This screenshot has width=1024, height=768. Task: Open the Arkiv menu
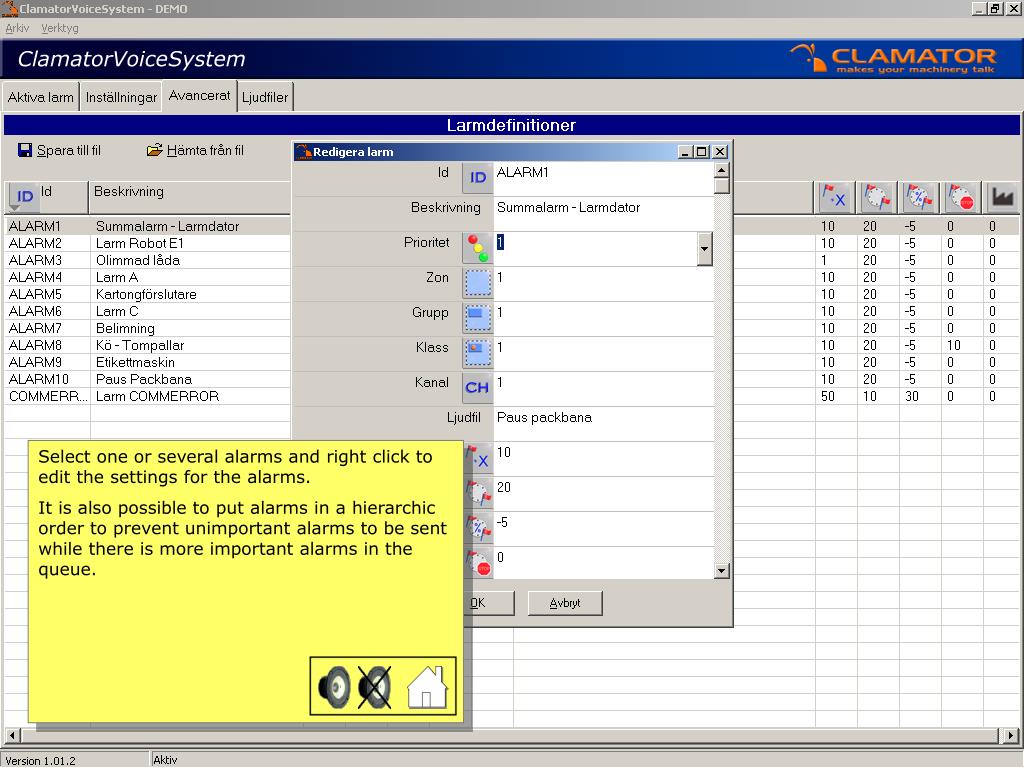click(17, 28)
